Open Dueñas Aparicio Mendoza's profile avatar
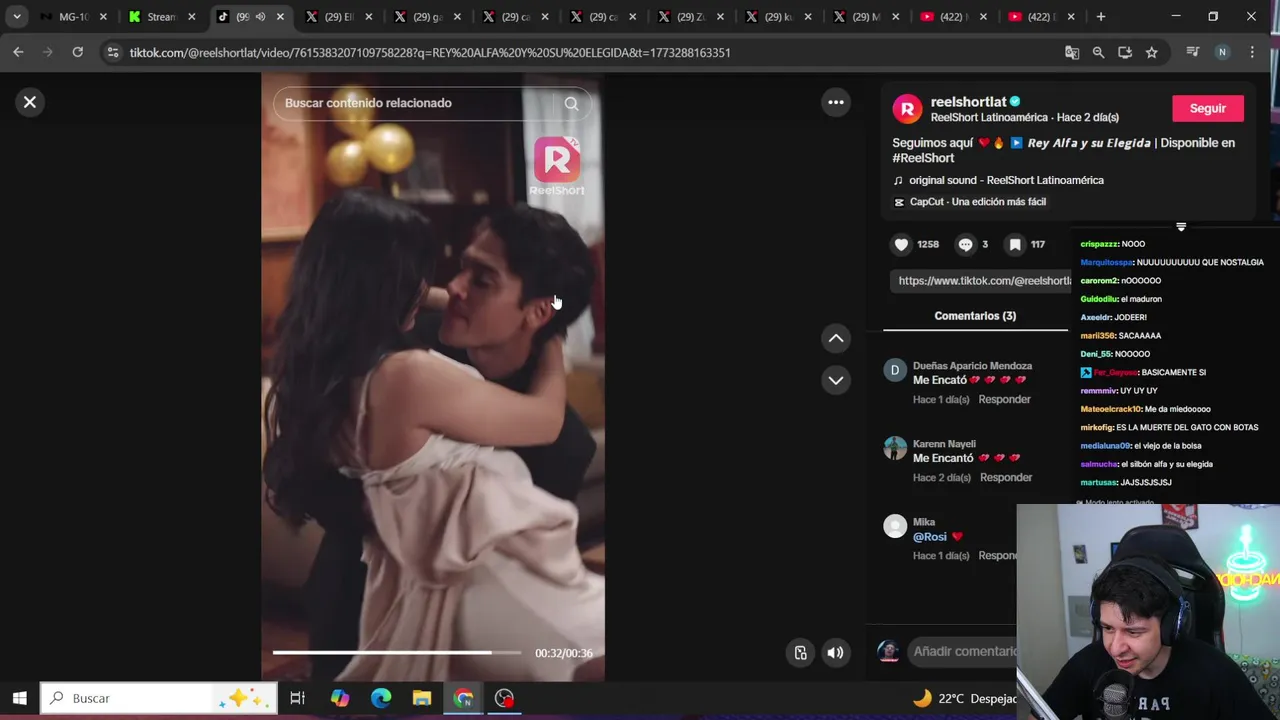The width and height of the screenshot is (1280, 720). coord(895,370)
